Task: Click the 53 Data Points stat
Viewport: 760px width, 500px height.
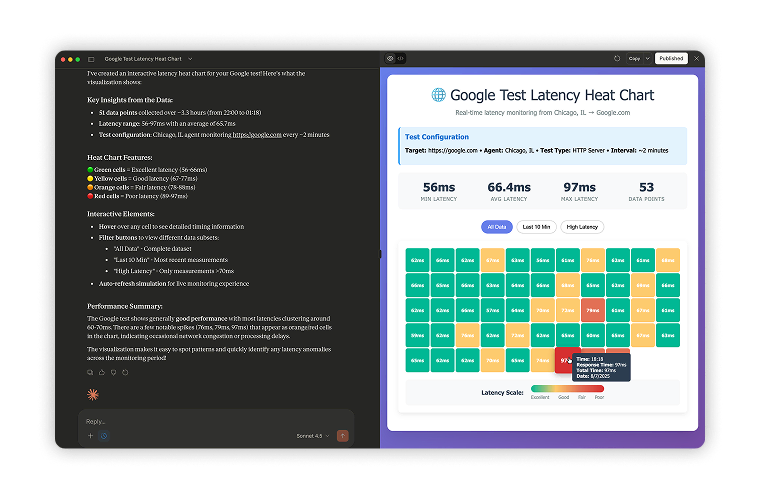Action: coord(646,191)
